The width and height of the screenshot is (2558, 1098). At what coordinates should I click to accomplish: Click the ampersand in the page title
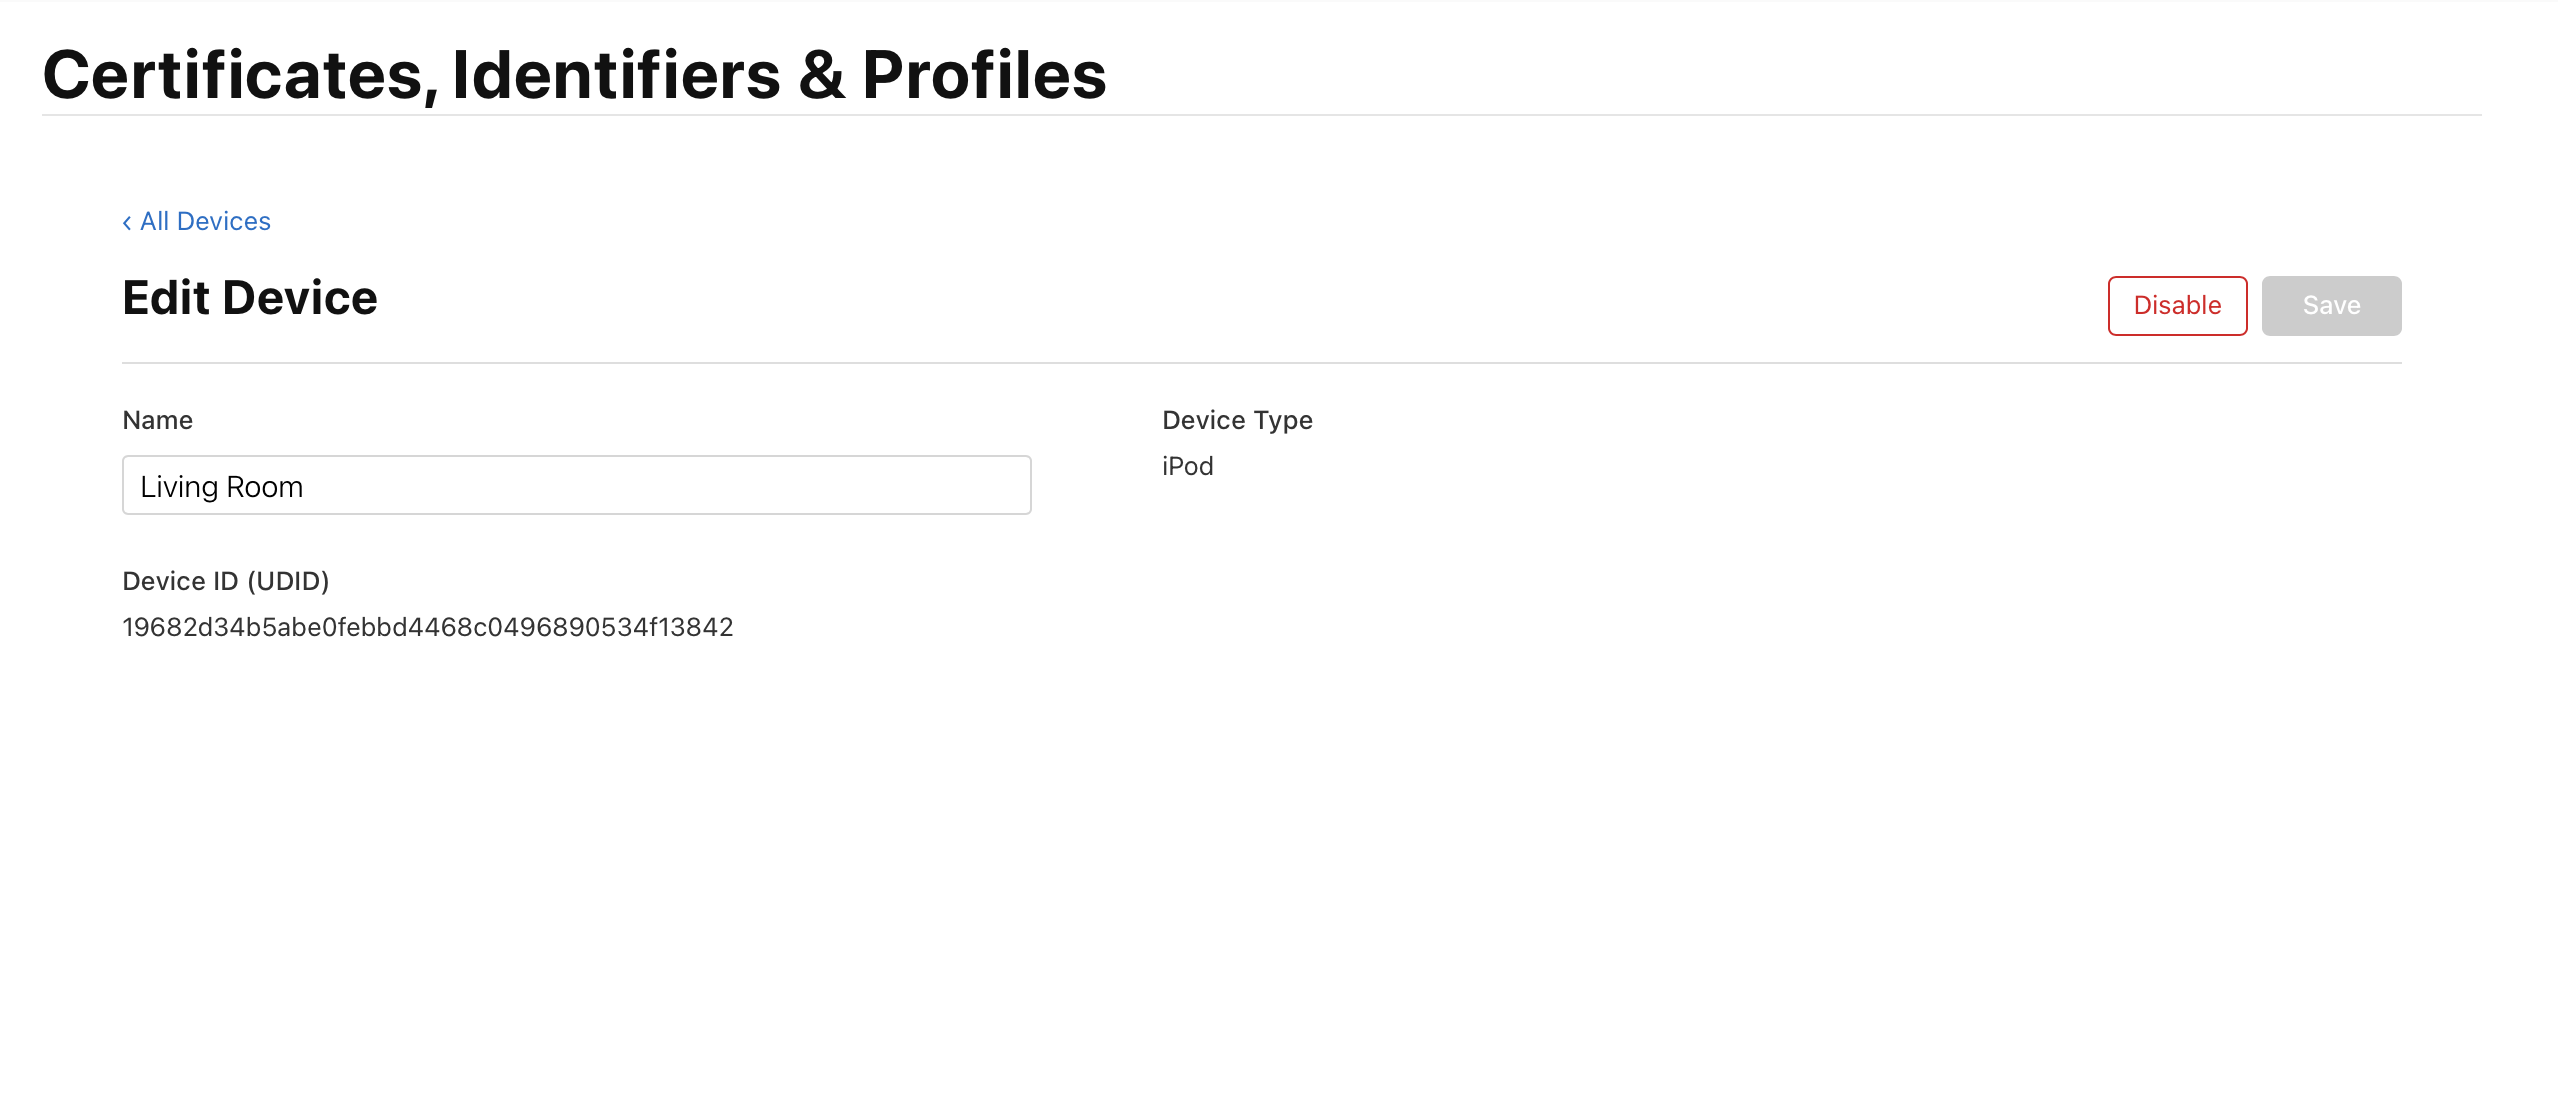click(821, 76)
